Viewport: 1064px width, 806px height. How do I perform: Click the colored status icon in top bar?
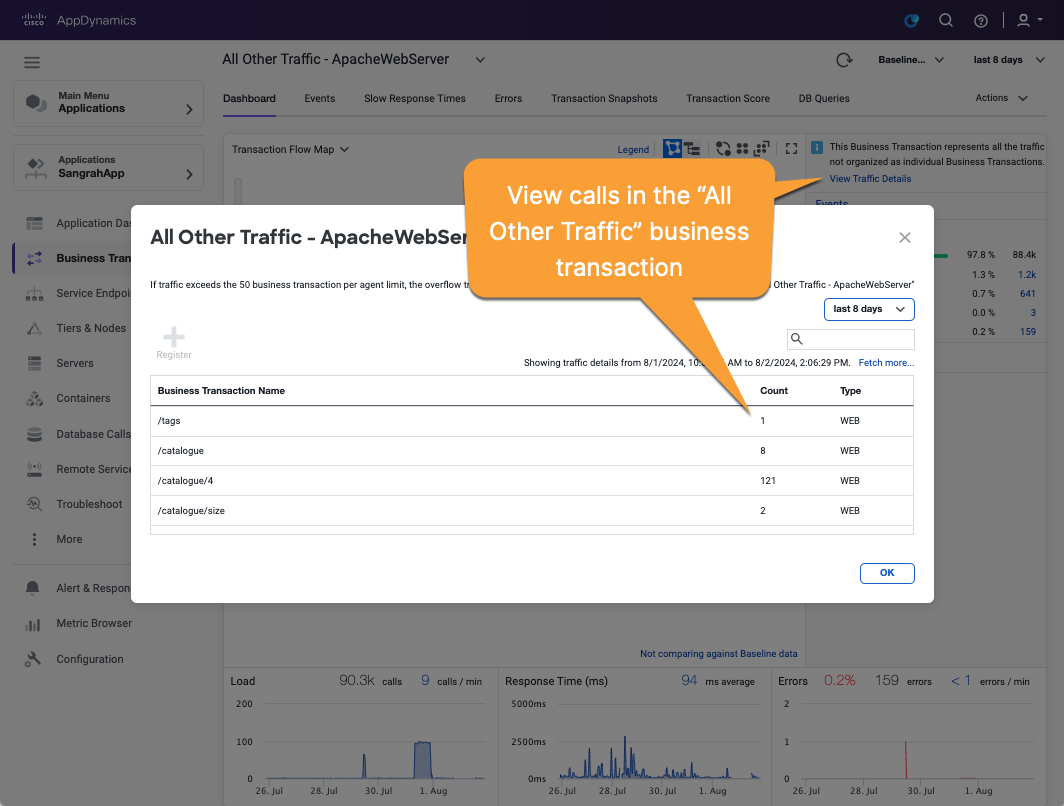pyautogui.click(x=911, y=20)
